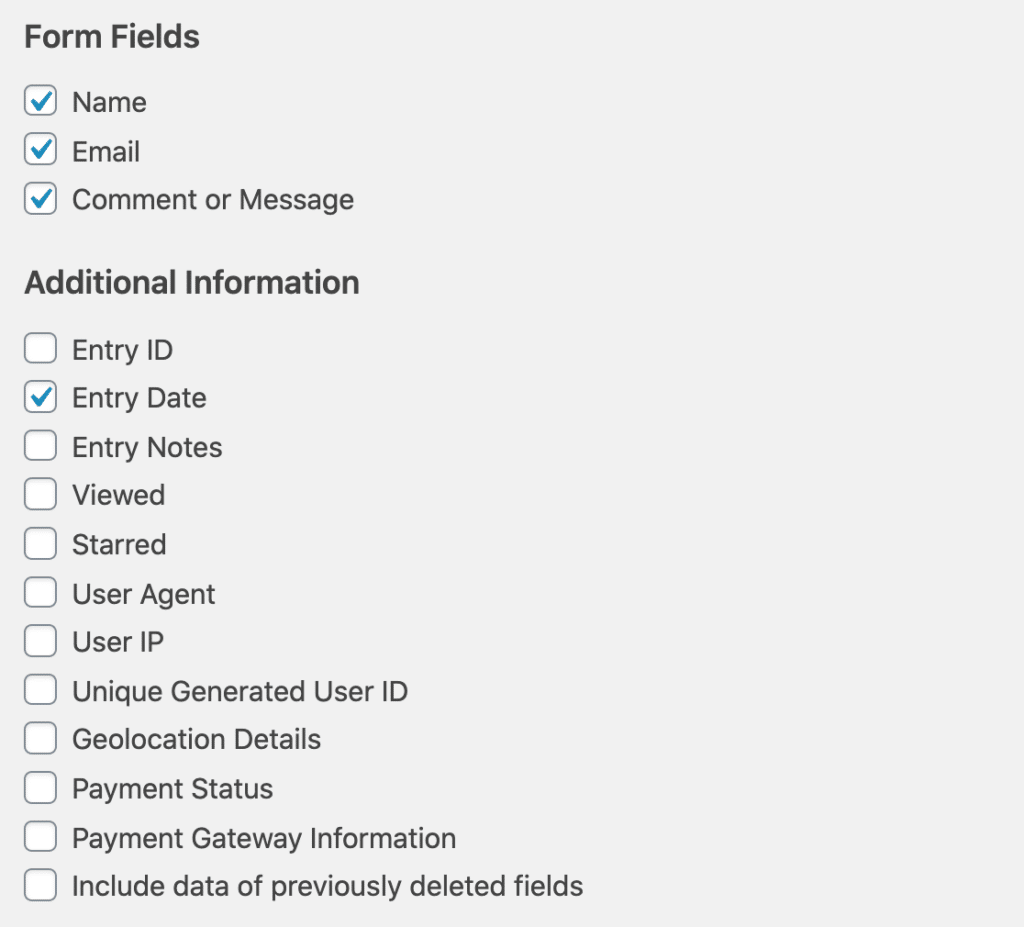The width and height of the screenshot is (1024, 927).
Task: Uncheck the Entry Date checkbox
Action: coord(40,397)
